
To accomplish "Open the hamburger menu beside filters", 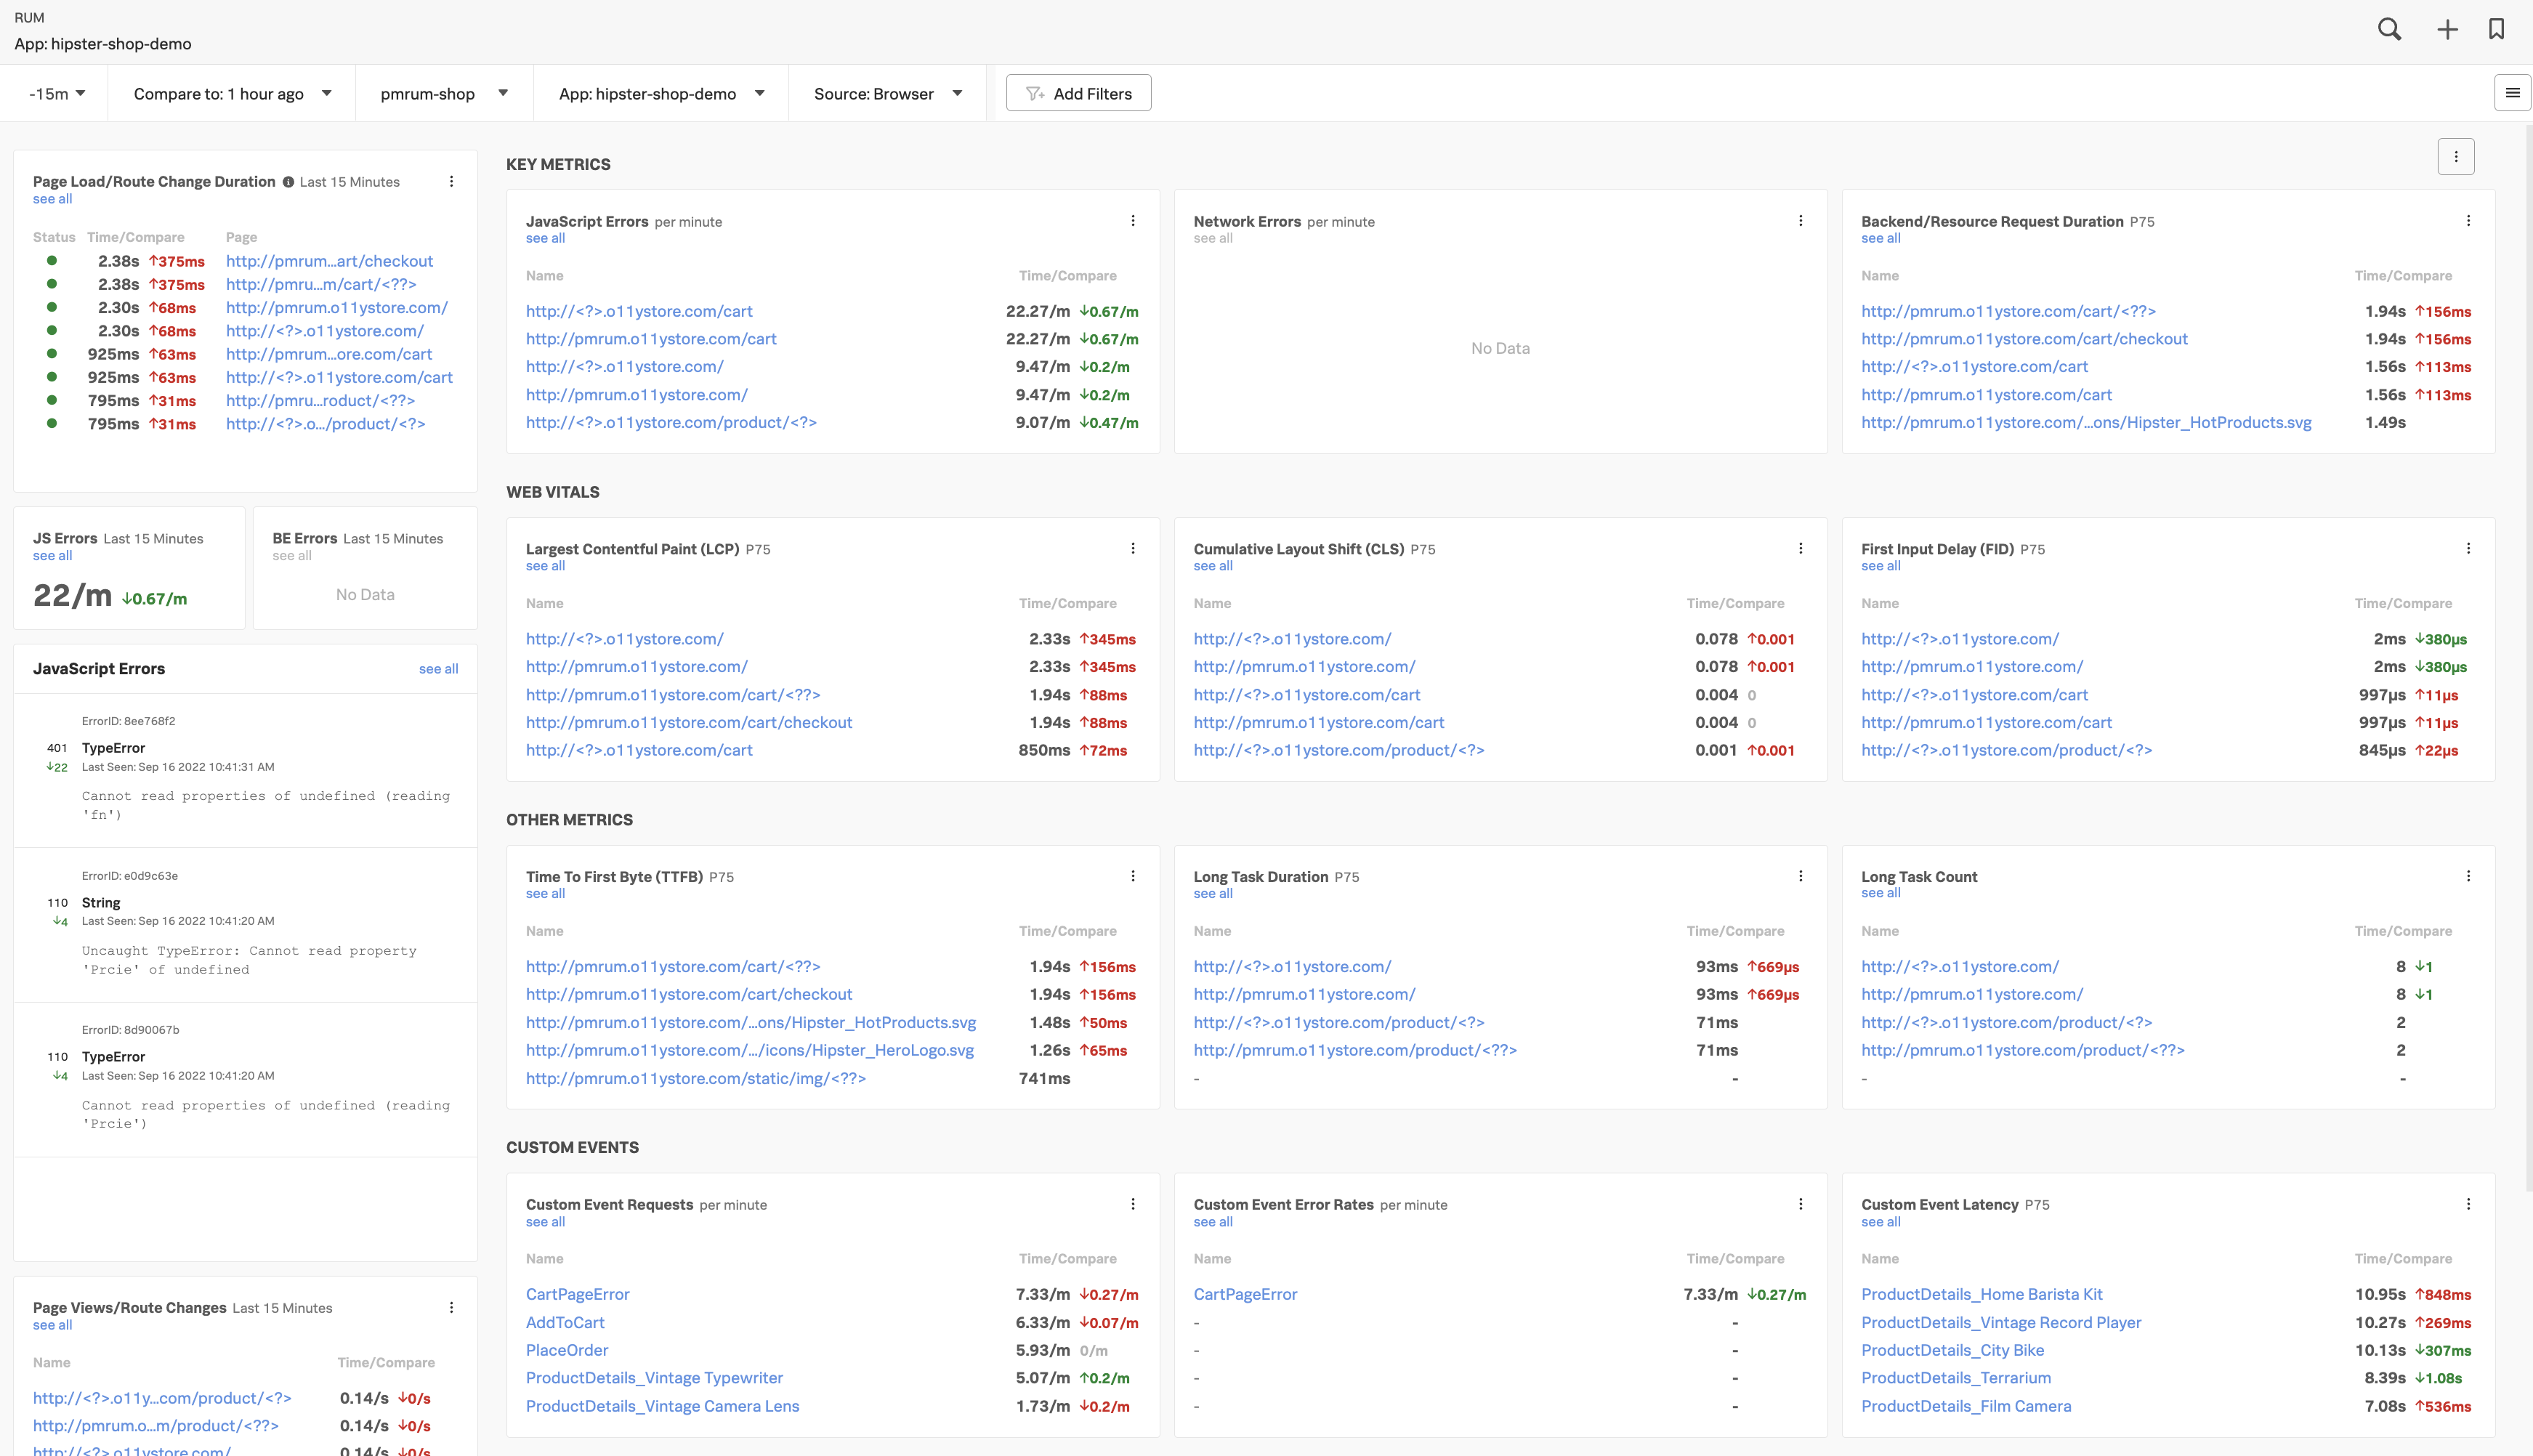I will 2512,93.
